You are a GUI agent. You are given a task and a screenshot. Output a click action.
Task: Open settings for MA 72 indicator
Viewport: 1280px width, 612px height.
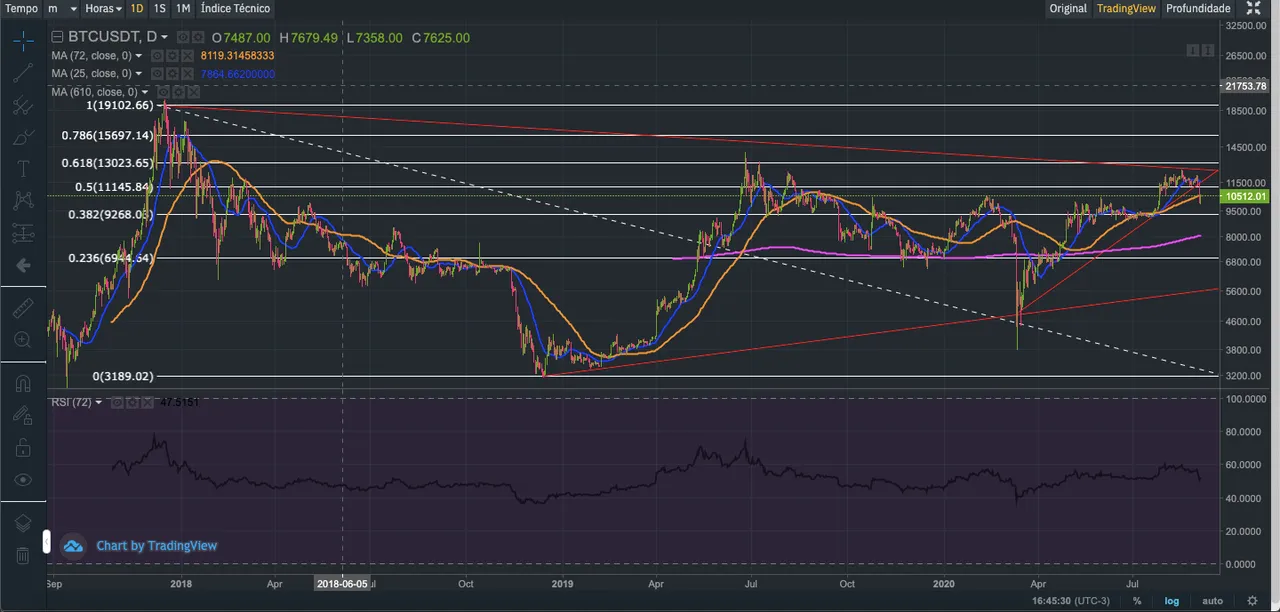pos(172,56)
